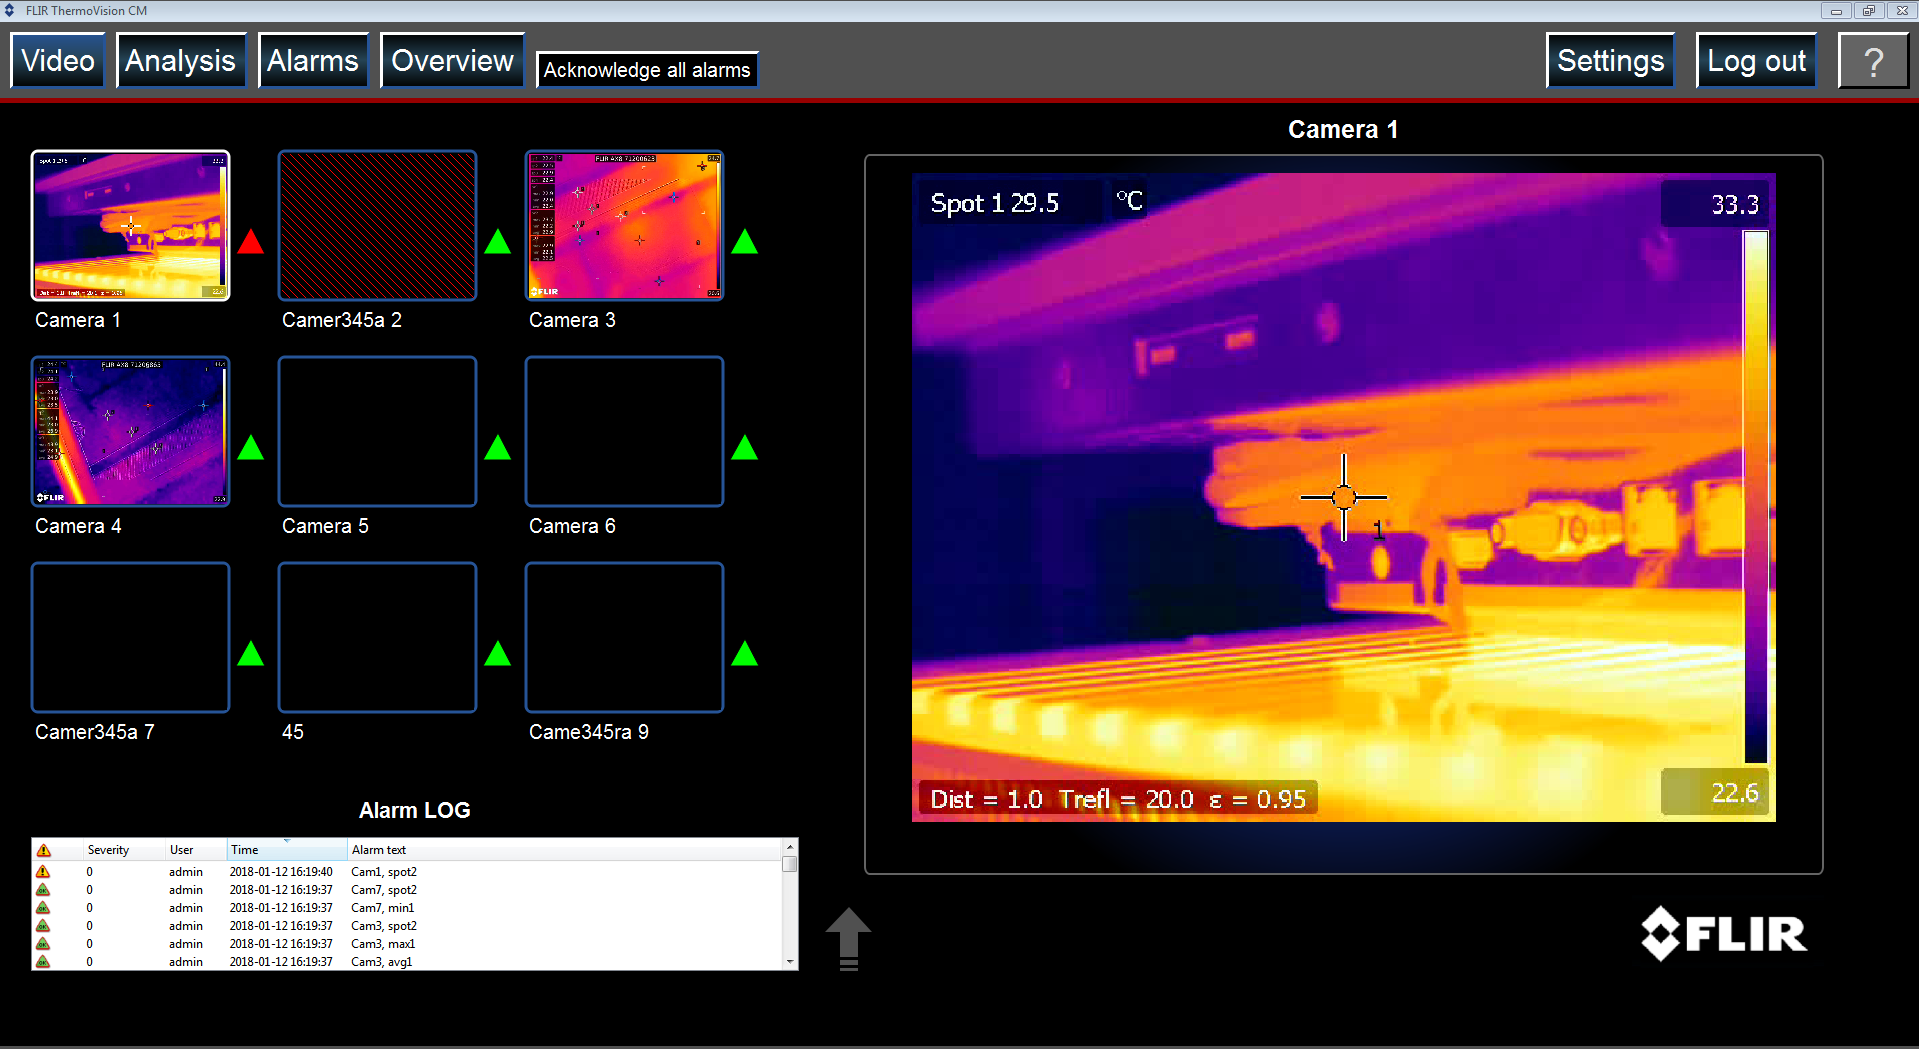This screenshot has height=1049, width=1919.
Task: Click the Celsius unit indicator on Camera 1 view
Action: (1128, 201)
